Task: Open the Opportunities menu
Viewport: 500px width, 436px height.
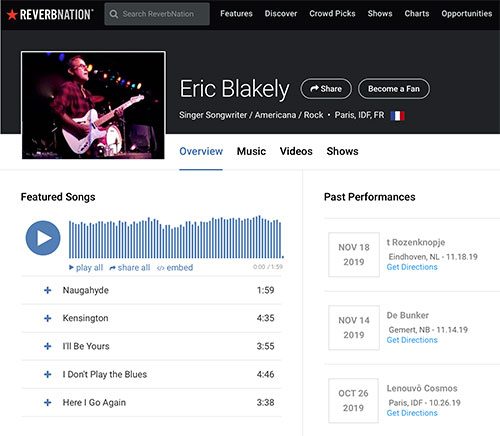Action: (x=467, y=14)
